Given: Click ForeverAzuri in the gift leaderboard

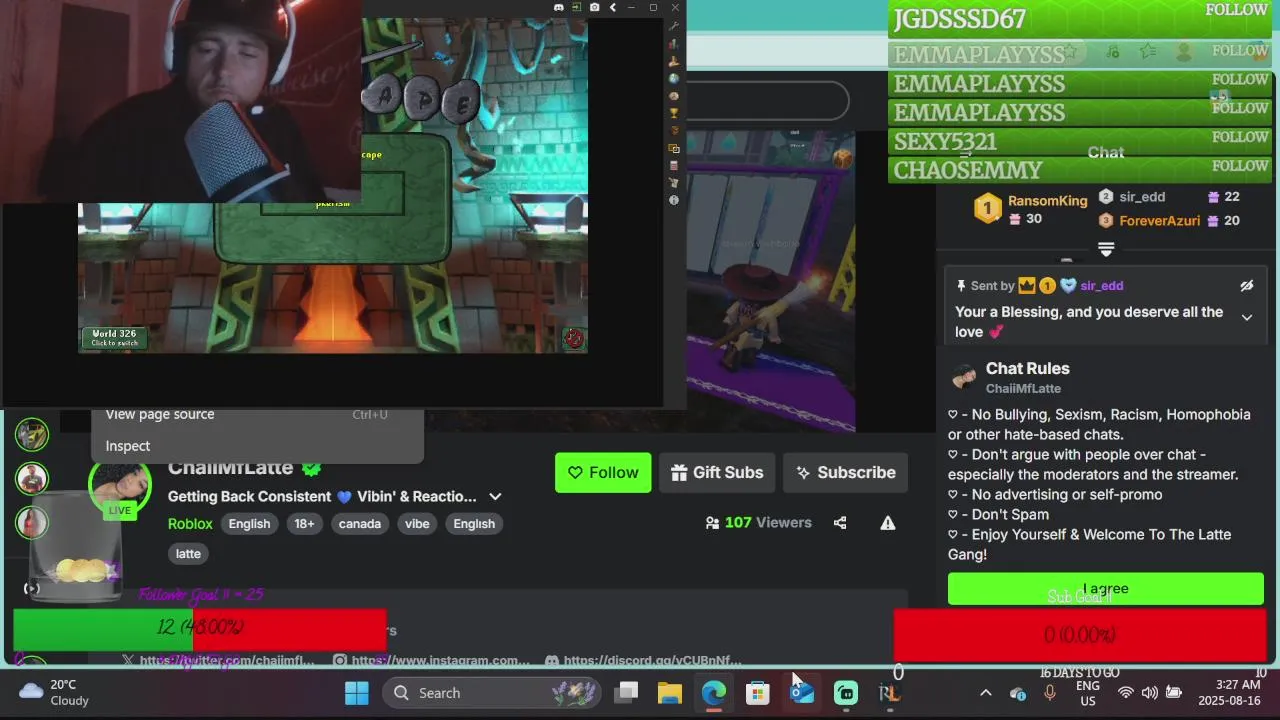Looking at the screenshot, I should (x=1159, y=221).
